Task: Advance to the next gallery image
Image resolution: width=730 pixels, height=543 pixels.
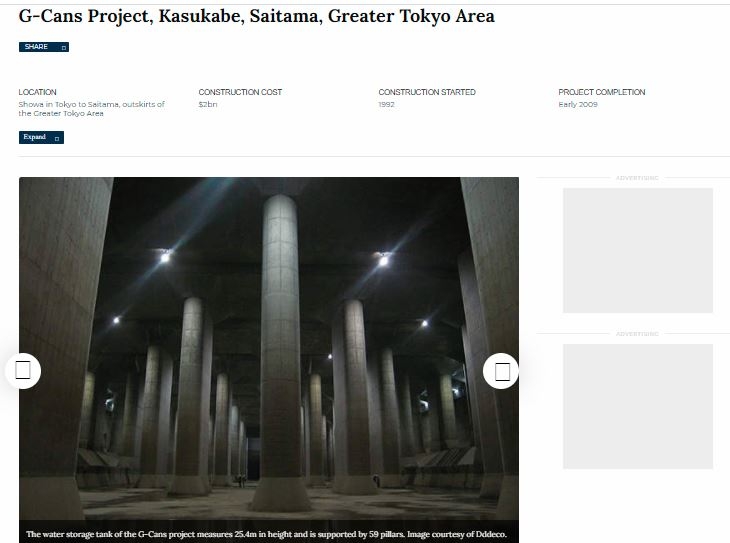Action: pos(501,371)
